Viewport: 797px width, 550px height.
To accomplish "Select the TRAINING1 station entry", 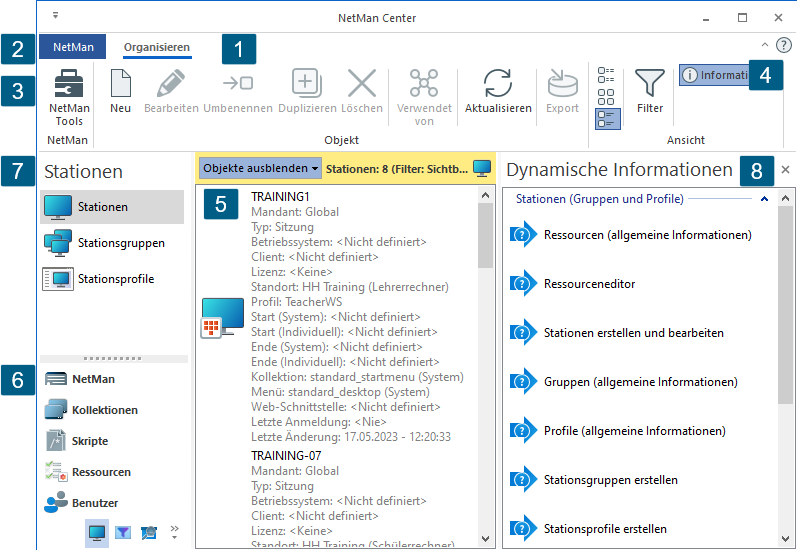I will tap(280, 197).
